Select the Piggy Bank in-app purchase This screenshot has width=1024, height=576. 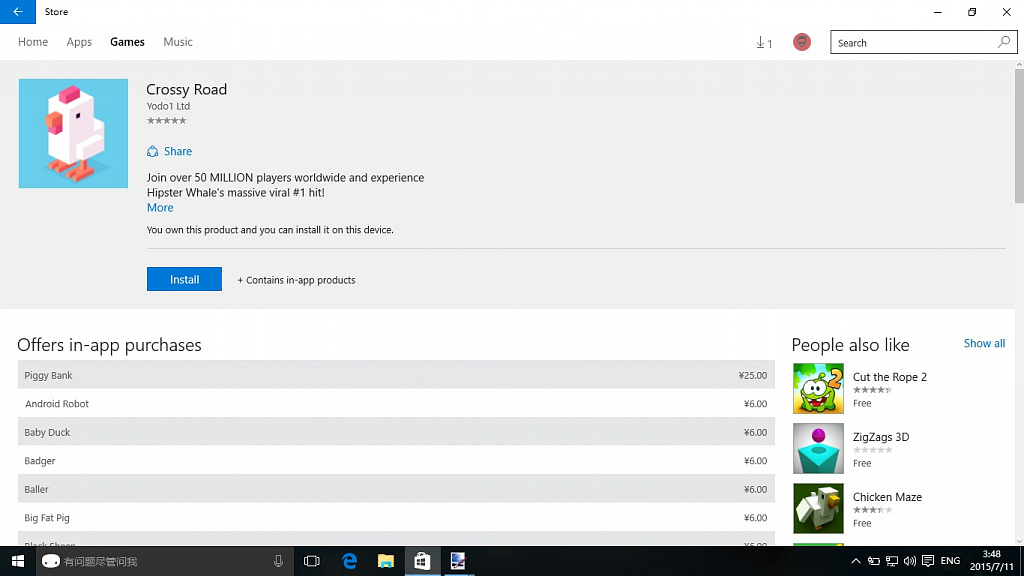click(x=396, y=376)
